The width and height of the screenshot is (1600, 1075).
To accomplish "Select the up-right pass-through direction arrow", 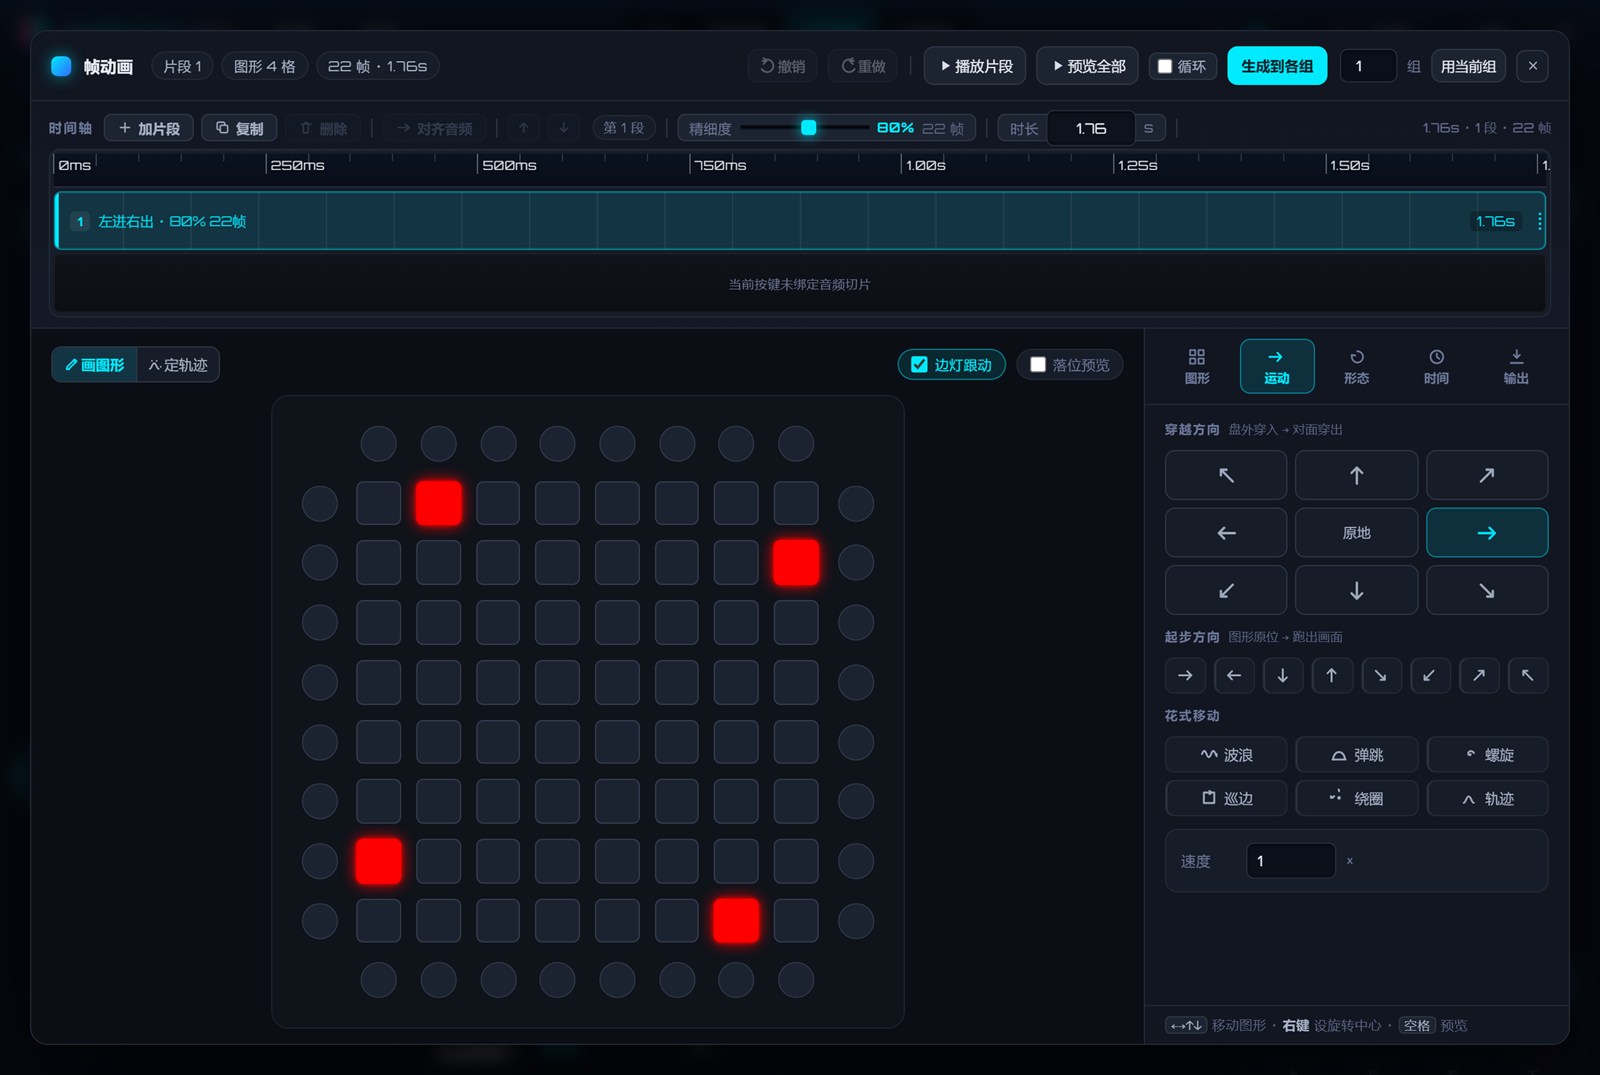I will [1487, 475].
